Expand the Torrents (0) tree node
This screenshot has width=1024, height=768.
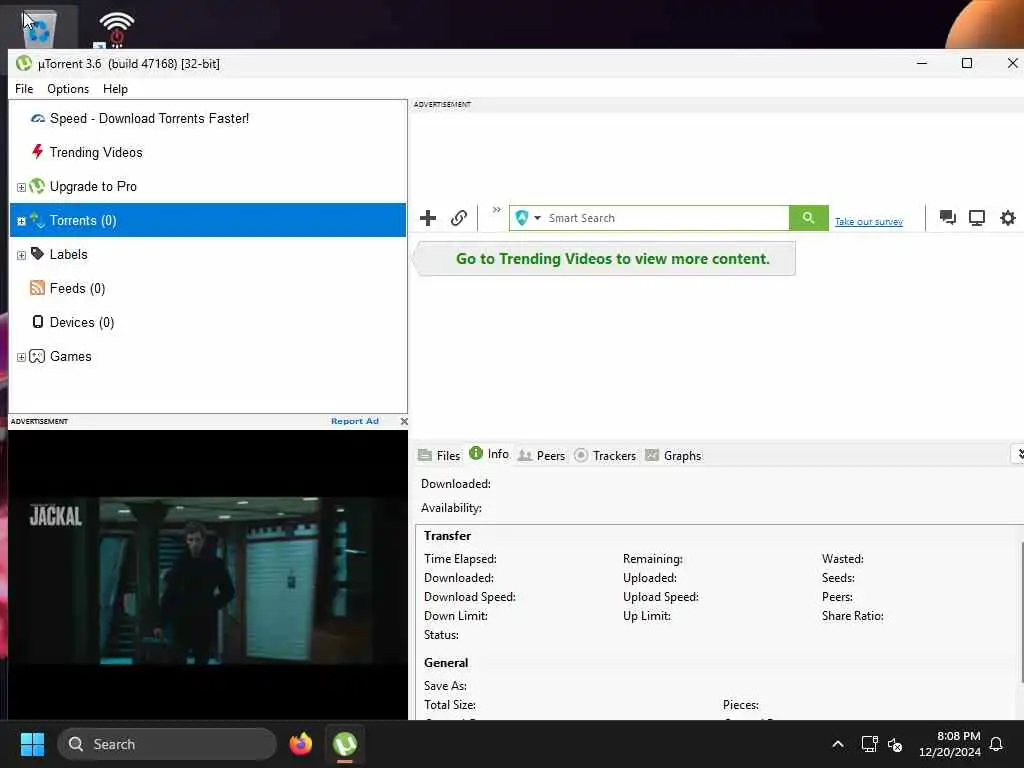[x=21, y=221]
